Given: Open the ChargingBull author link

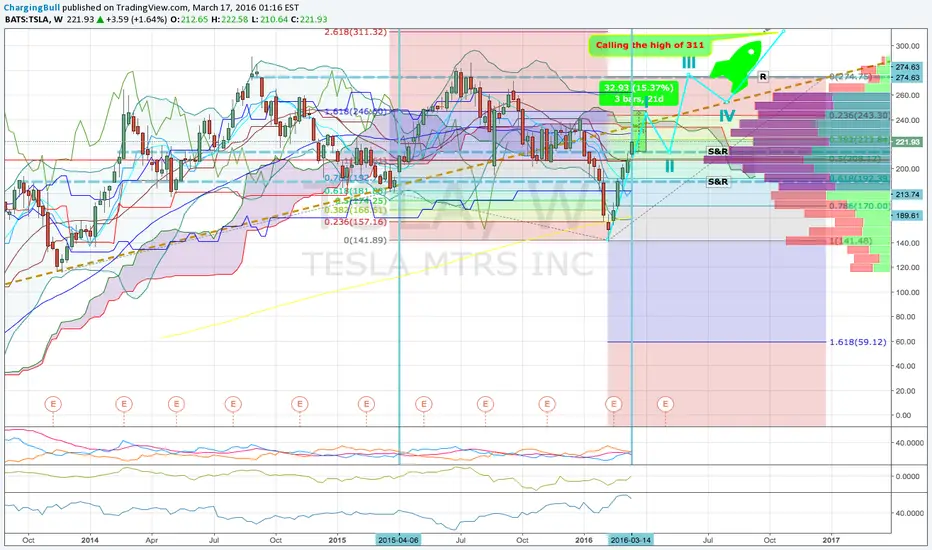Looking at the screenshot, I should tap(32, 8).
